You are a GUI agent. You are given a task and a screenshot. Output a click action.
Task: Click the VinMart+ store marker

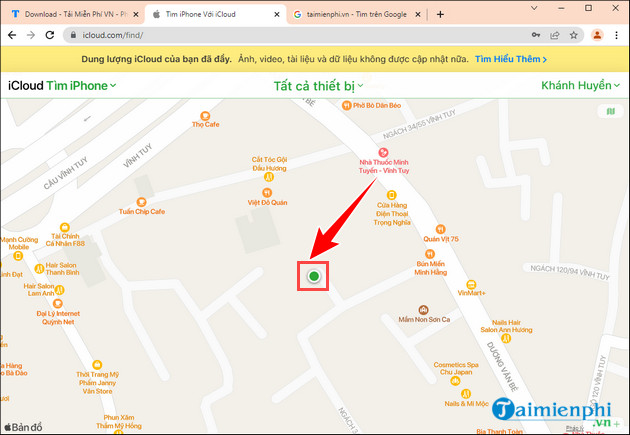click(471, 284)
